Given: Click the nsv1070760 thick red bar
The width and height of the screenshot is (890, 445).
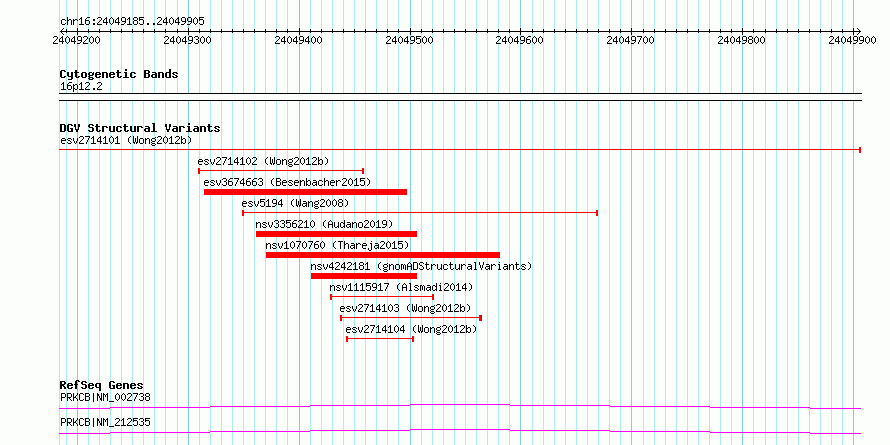Looking at the screenshot, I should tap(383, 255).
